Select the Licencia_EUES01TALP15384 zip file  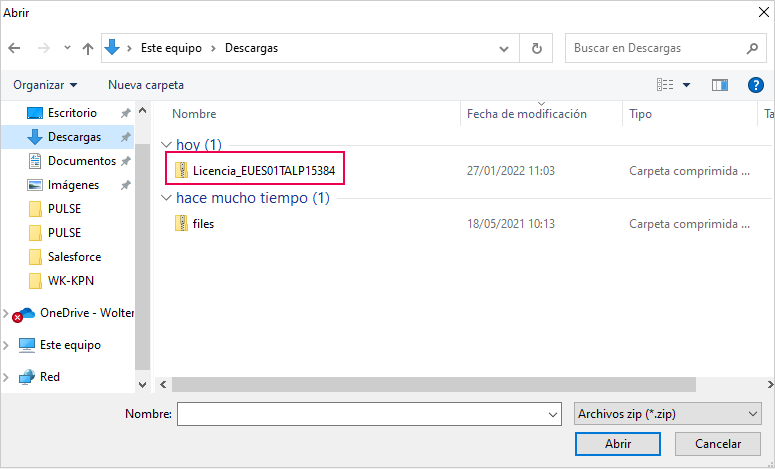tap(255, 171)
